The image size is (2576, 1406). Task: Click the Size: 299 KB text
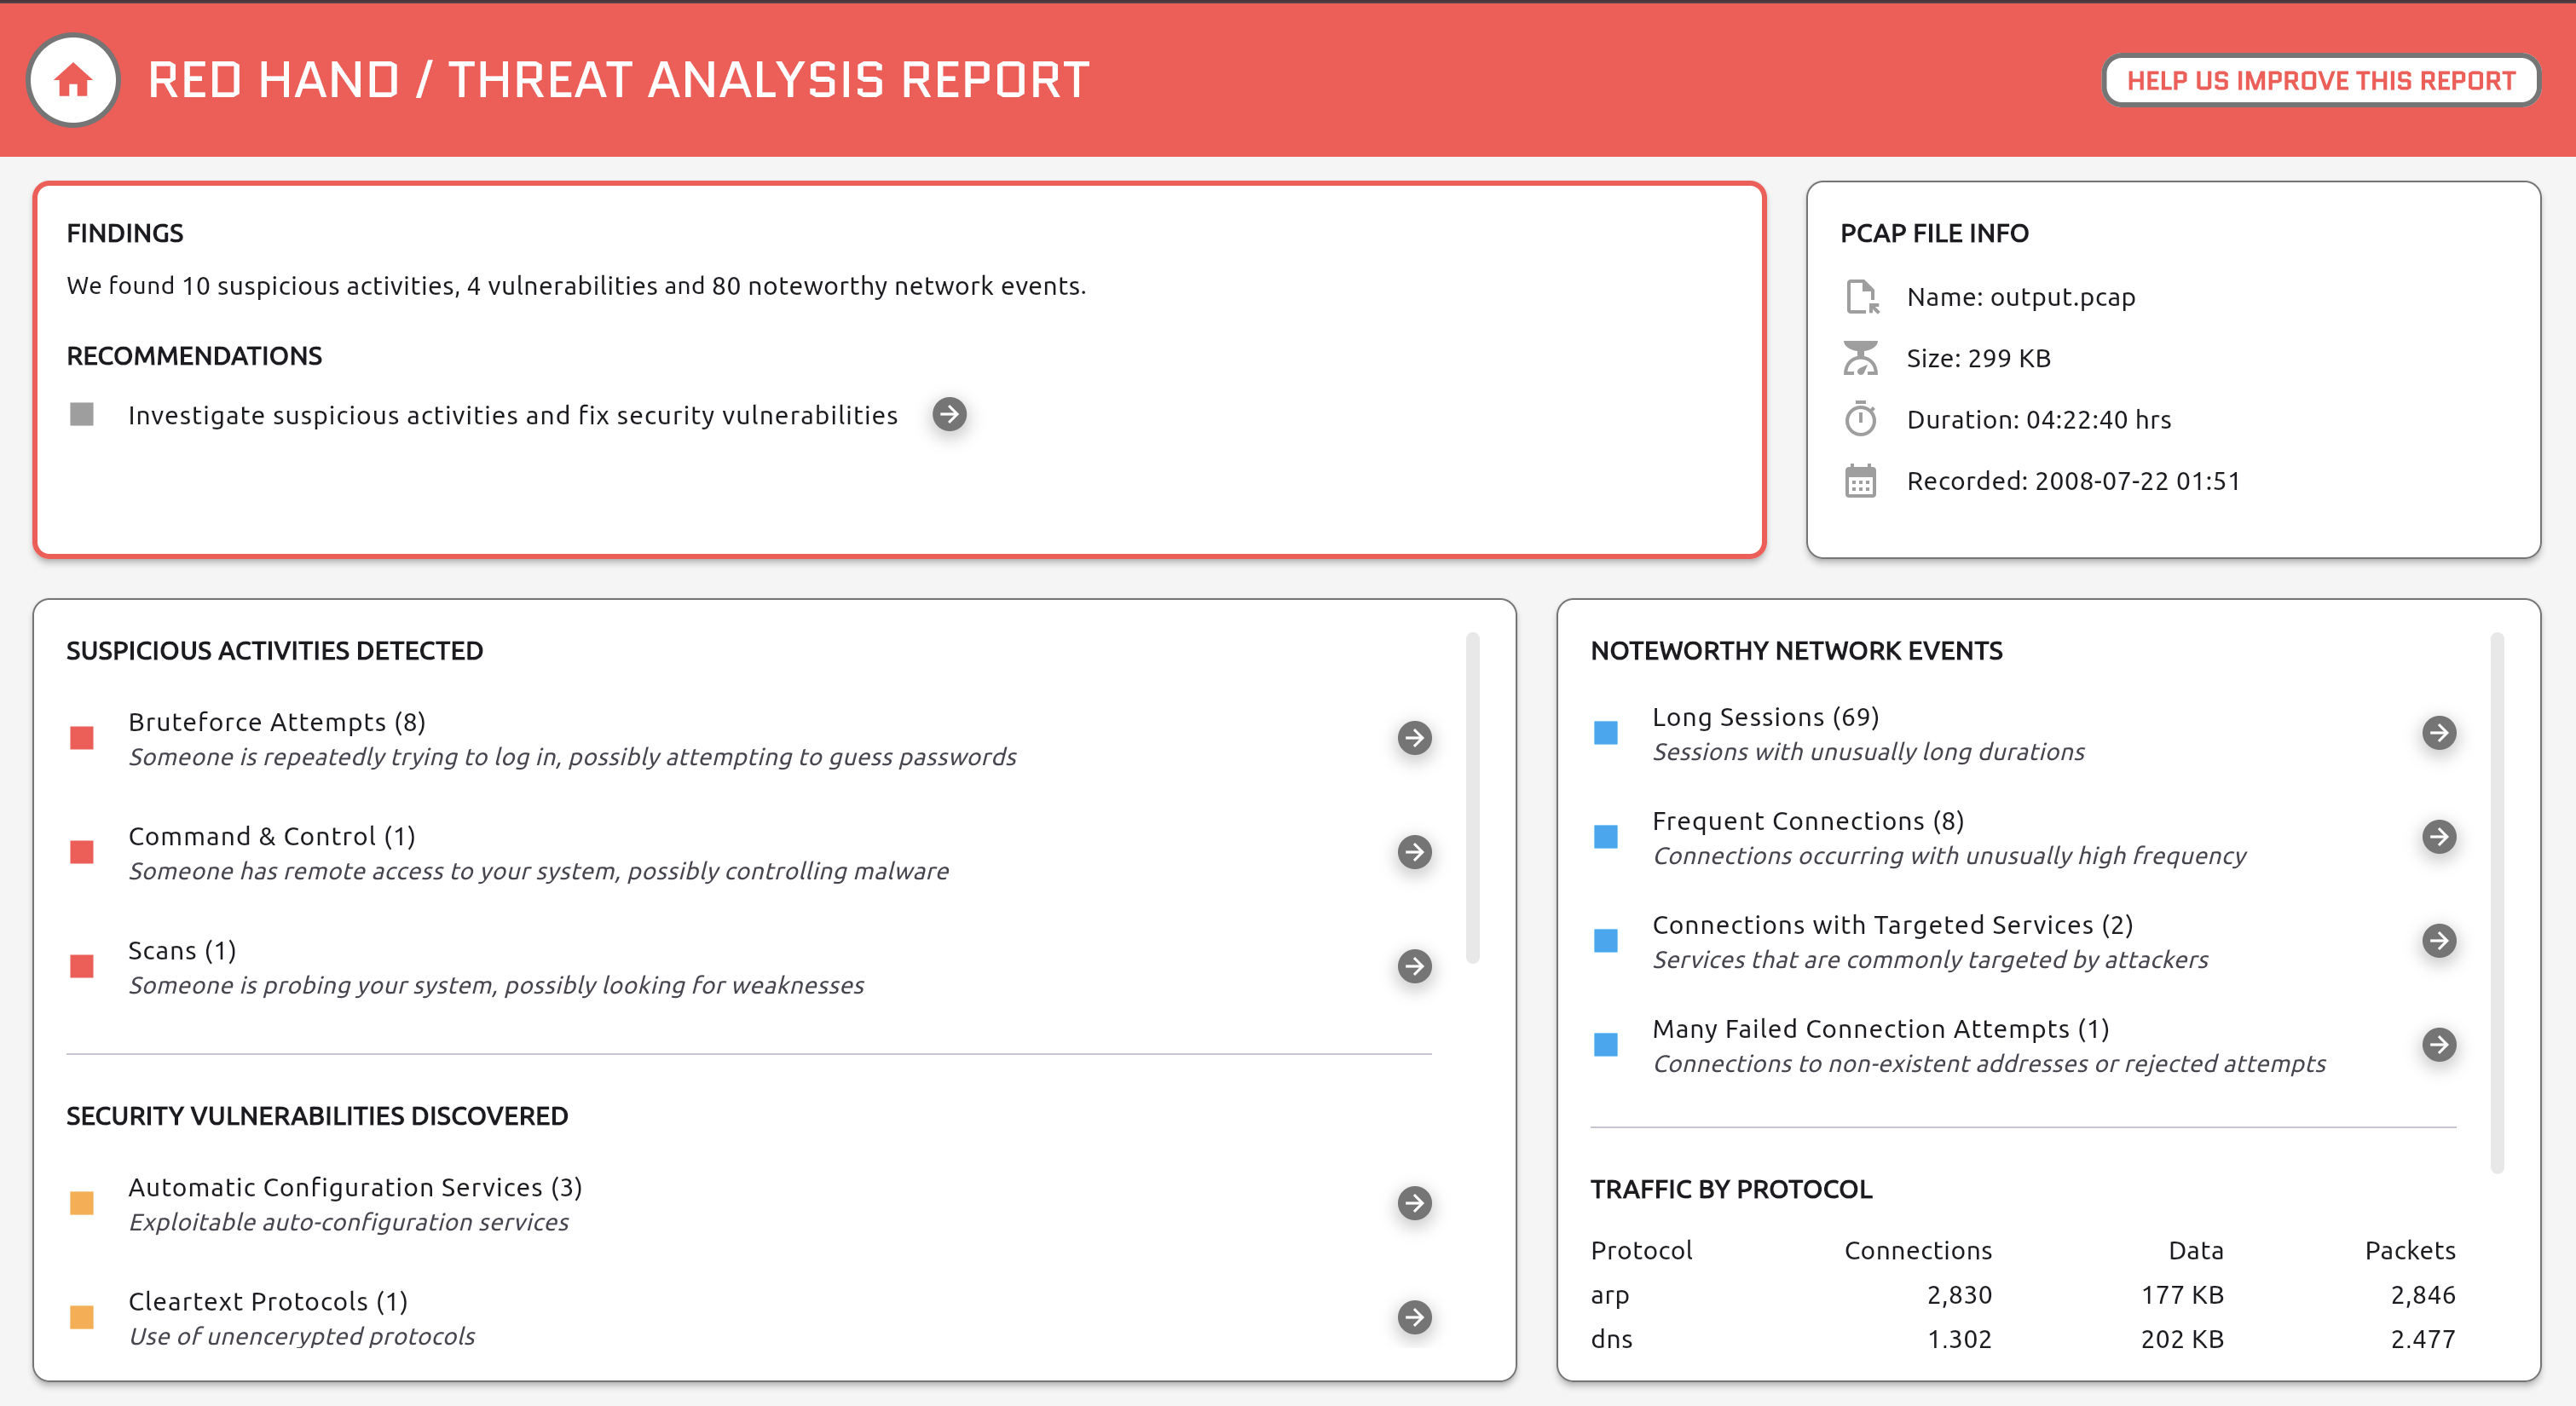(1978, 358)
